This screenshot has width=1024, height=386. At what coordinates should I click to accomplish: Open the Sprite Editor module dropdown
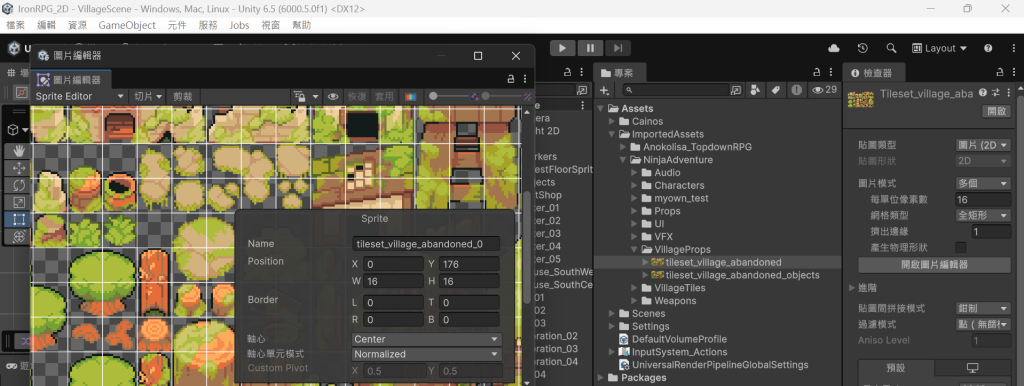(x=79, y=96)
